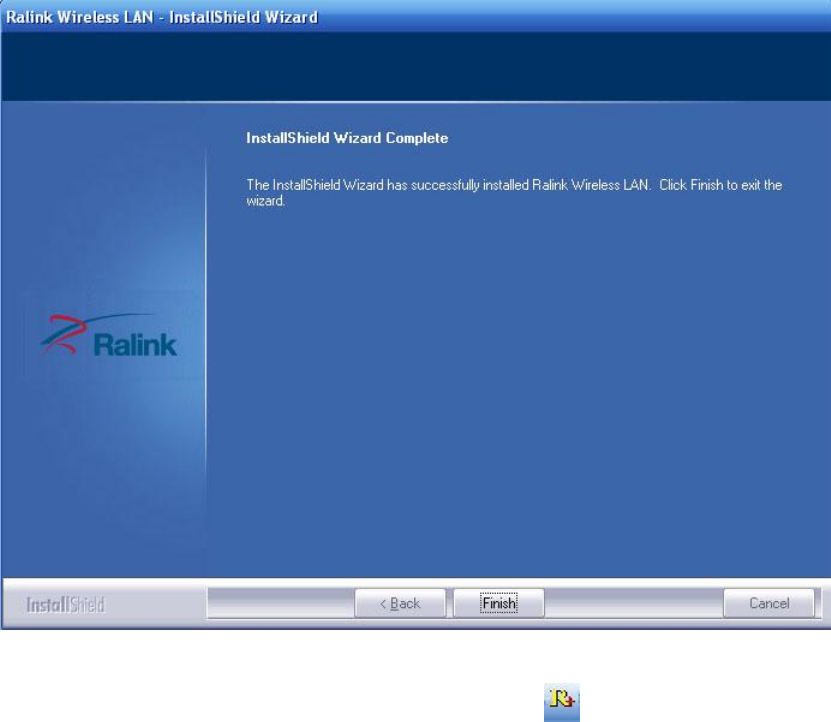Go back with the Back button

point(400,603)
